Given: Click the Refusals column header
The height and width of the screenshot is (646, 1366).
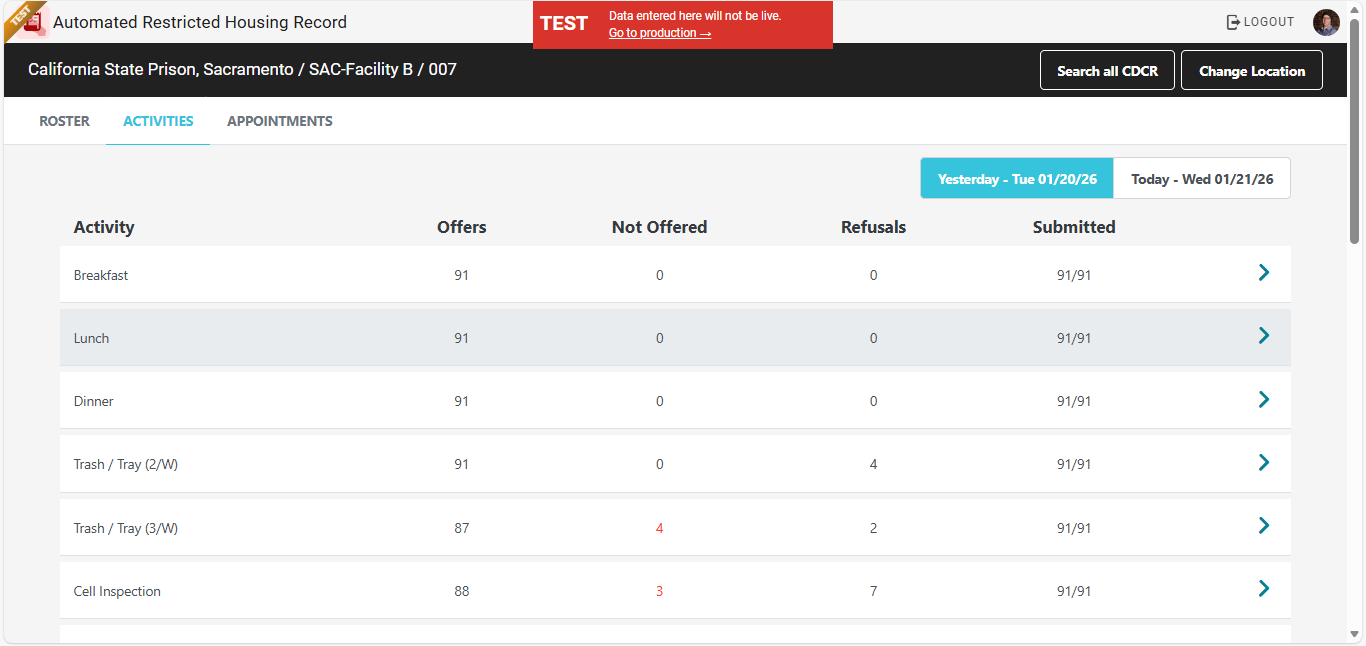Looking at the screenshot, I should click(x=873, y=227).
